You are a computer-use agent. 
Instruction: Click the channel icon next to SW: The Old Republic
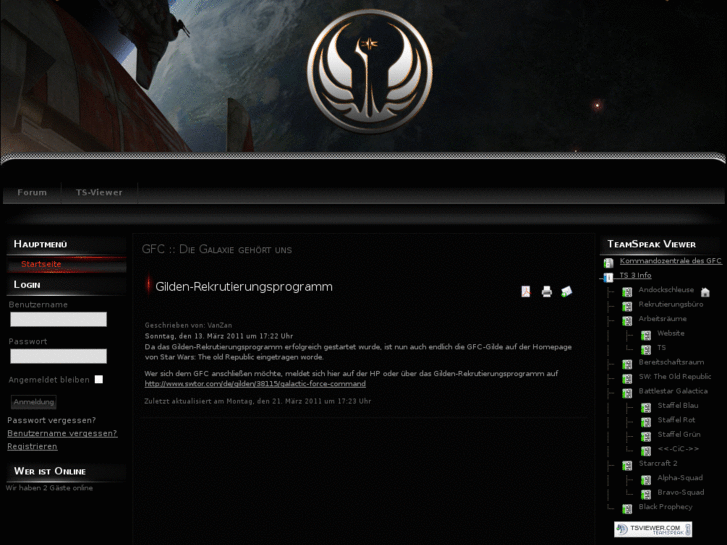(627, 378)
